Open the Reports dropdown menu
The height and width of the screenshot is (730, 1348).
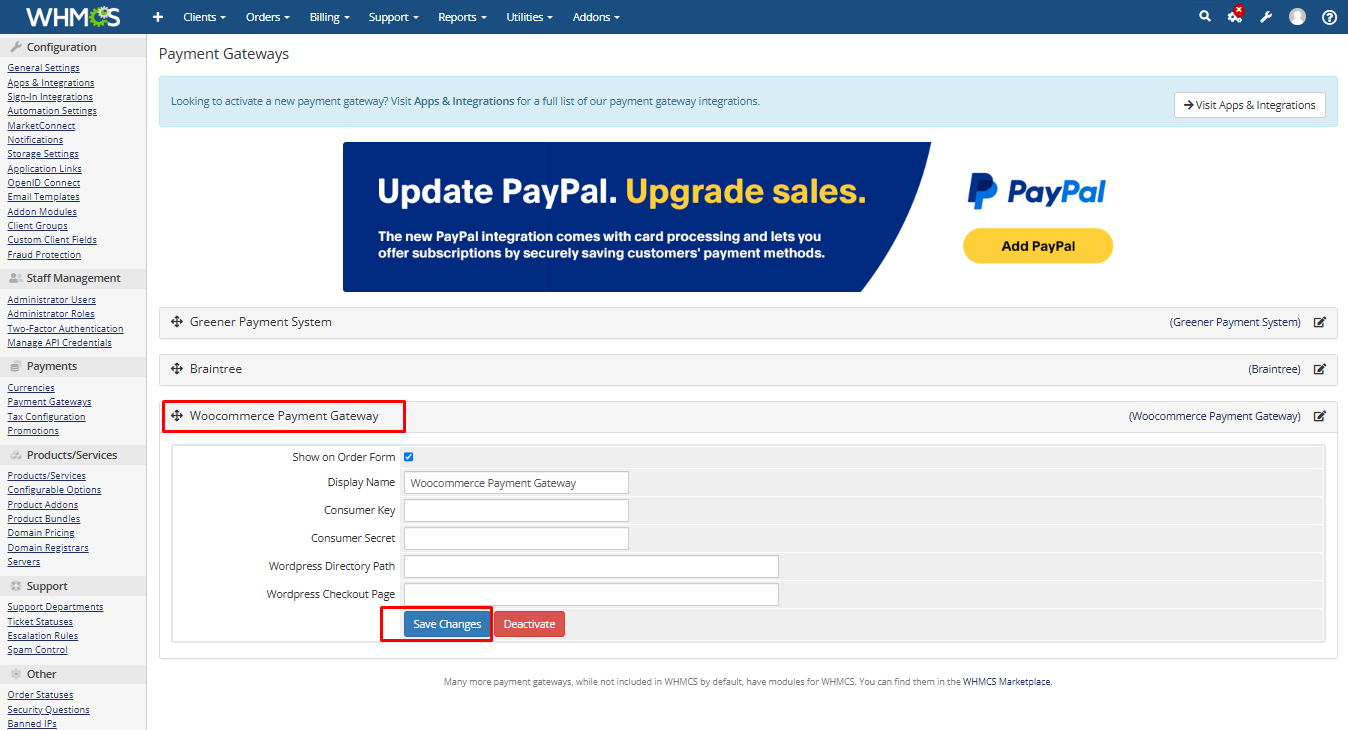pos(462,17)
